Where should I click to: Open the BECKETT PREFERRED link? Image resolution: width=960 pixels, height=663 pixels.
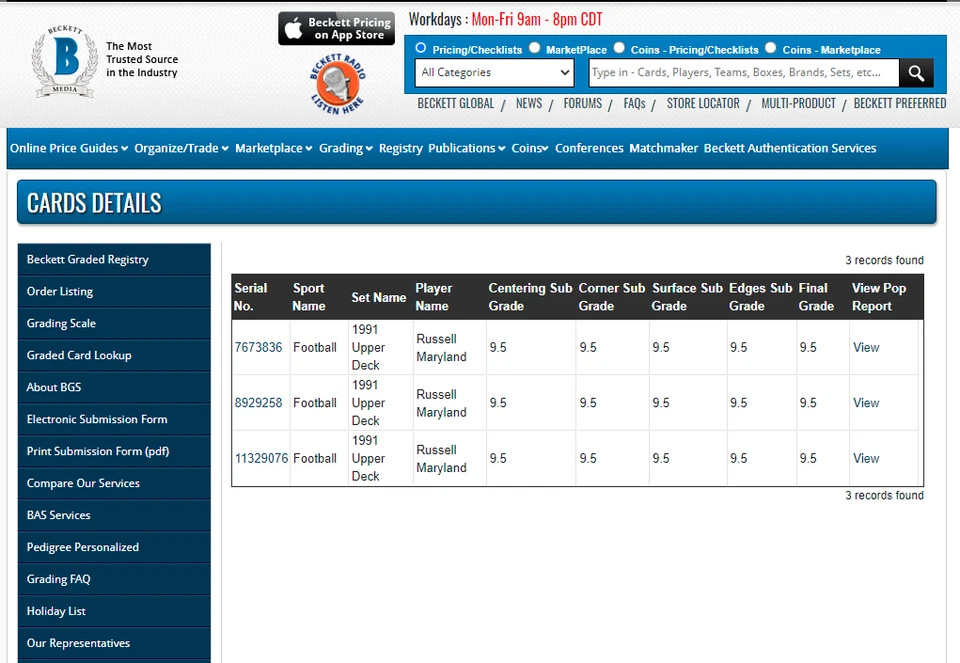click(900, 103)
